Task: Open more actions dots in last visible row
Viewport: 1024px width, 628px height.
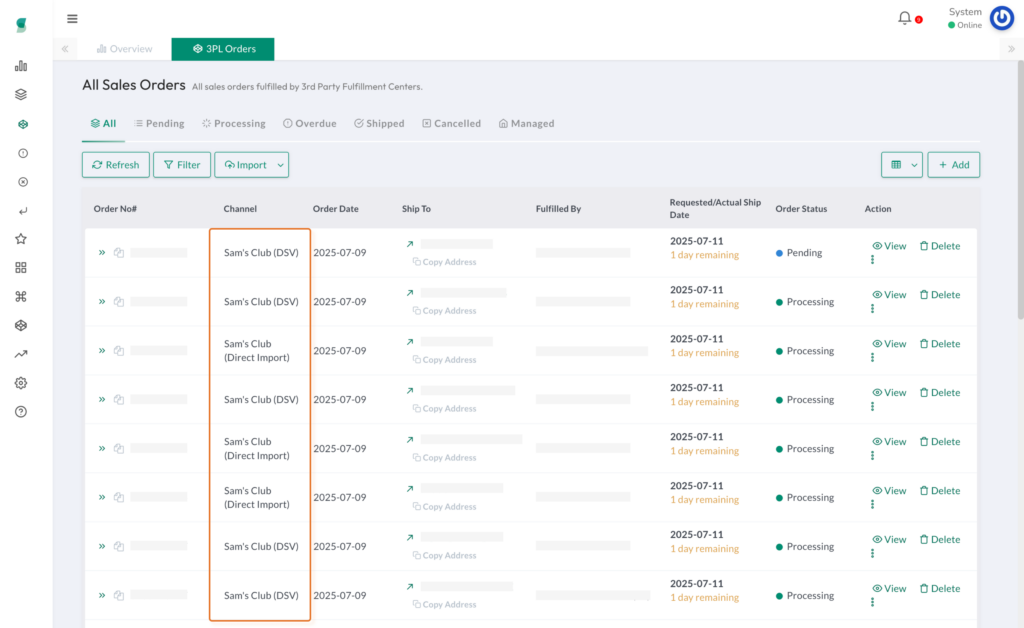Action: coord(872,603)
